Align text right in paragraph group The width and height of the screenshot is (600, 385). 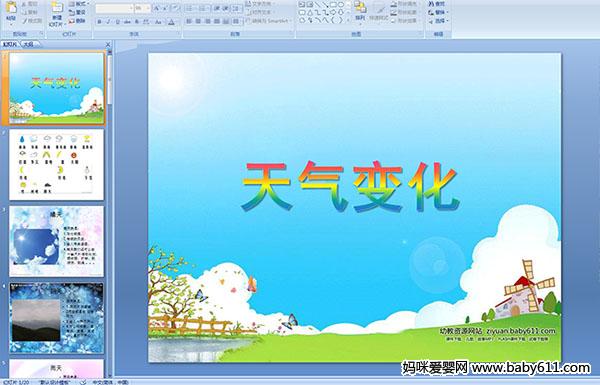click(208, 21)
